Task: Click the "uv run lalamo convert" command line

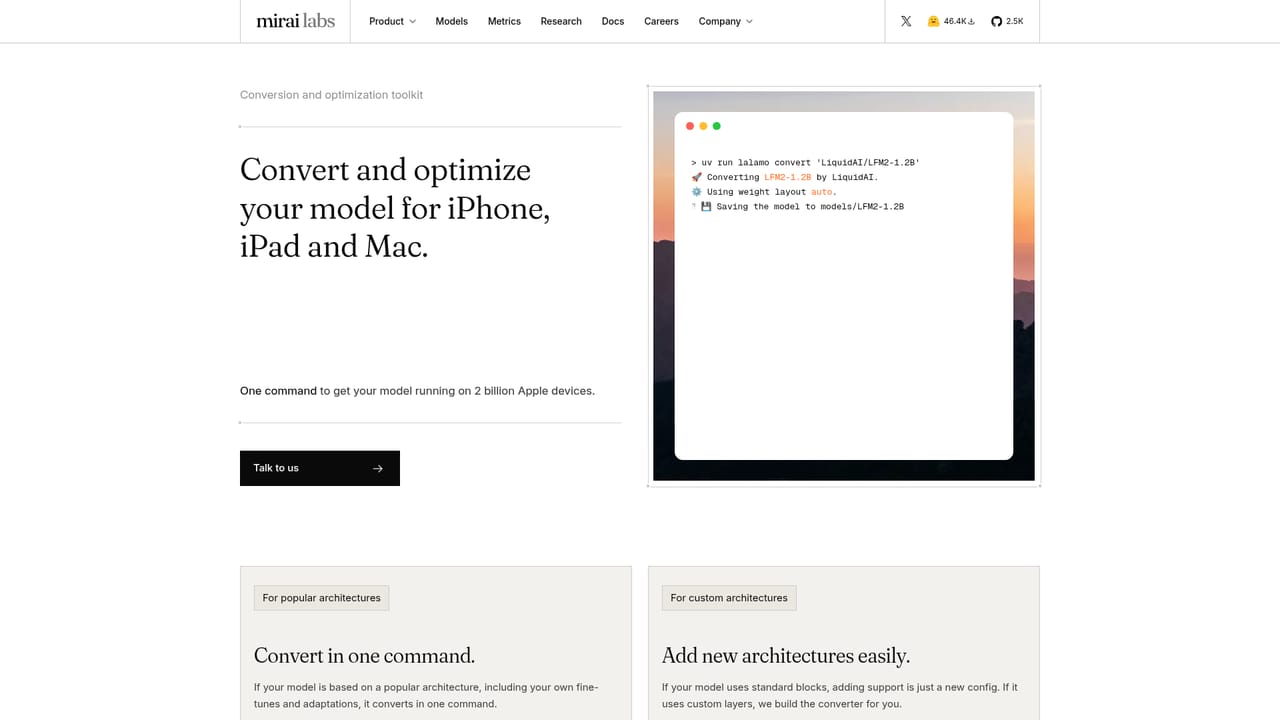Action: pos(805,162)
